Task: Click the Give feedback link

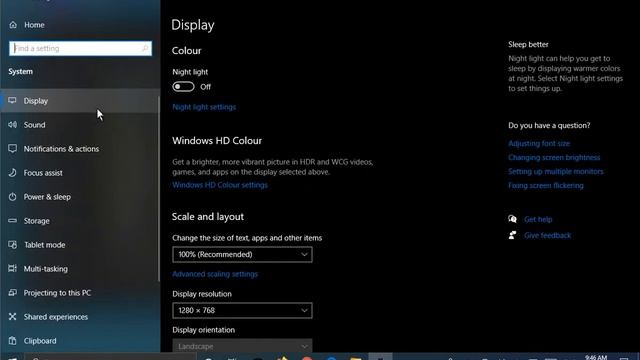Action: (547, 235)
